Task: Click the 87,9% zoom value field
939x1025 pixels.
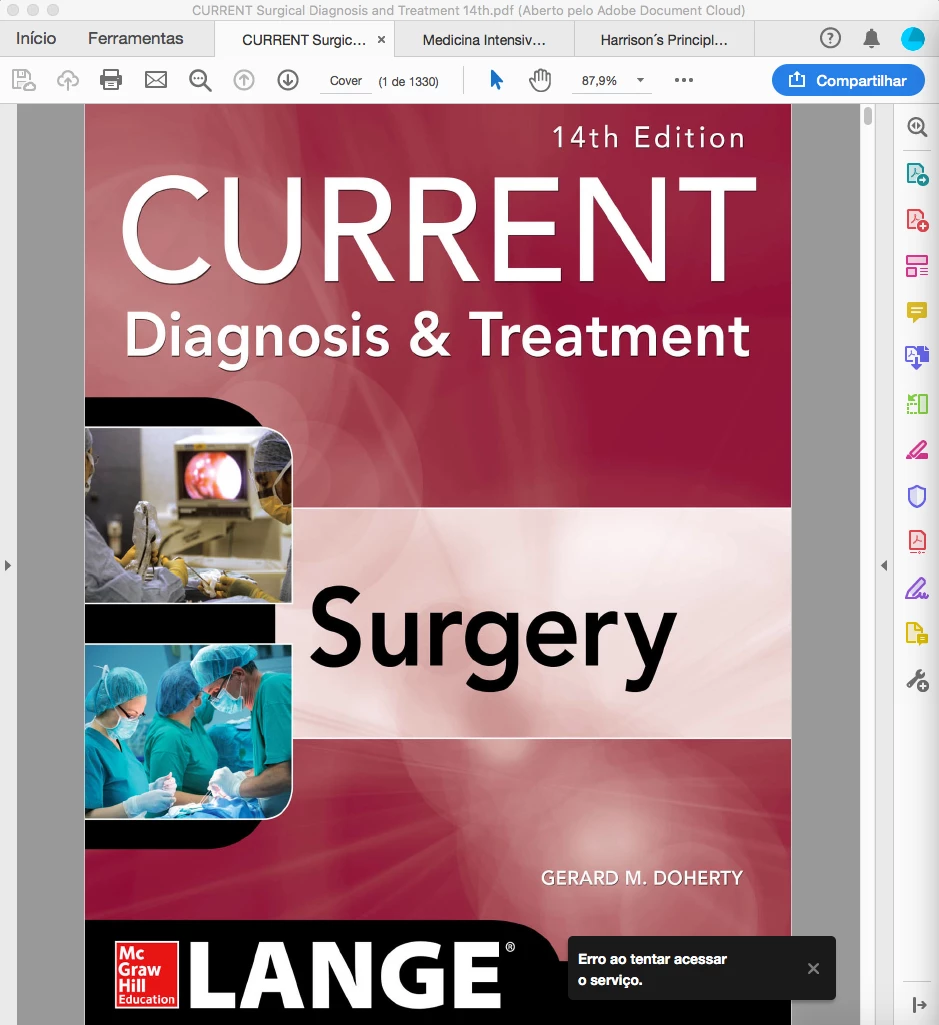Action: pyautogui.click(x=600, y=80)
